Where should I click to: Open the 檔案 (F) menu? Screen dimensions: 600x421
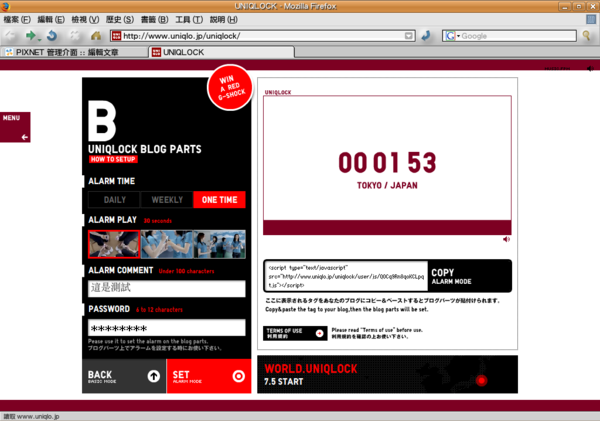(17, 20)
